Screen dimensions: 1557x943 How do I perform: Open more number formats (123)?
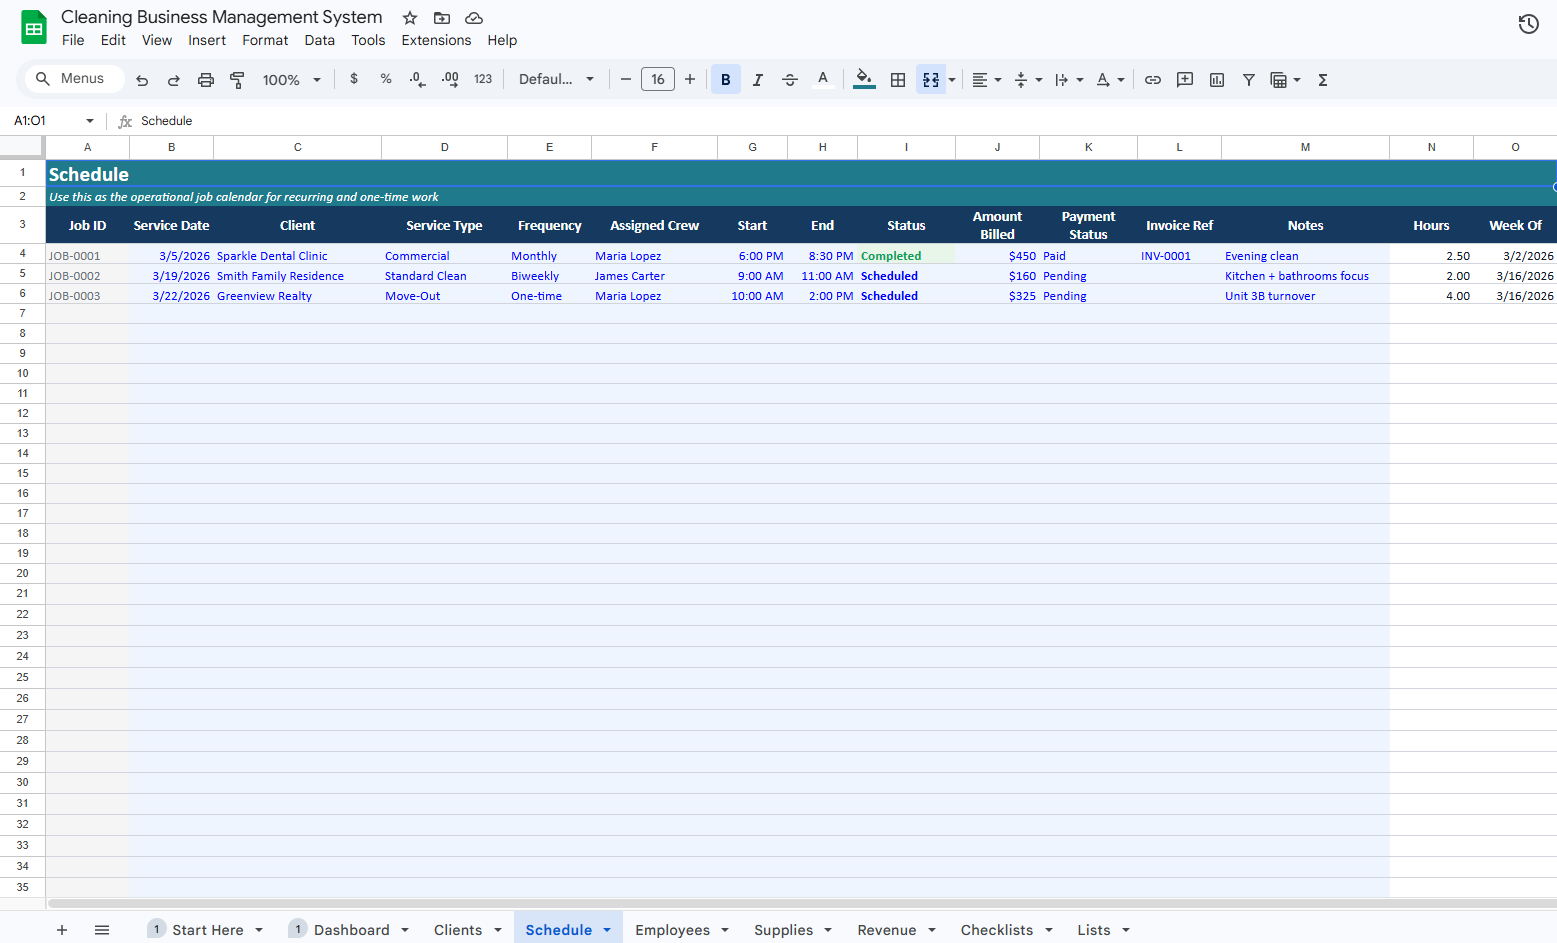pos(483,79)
